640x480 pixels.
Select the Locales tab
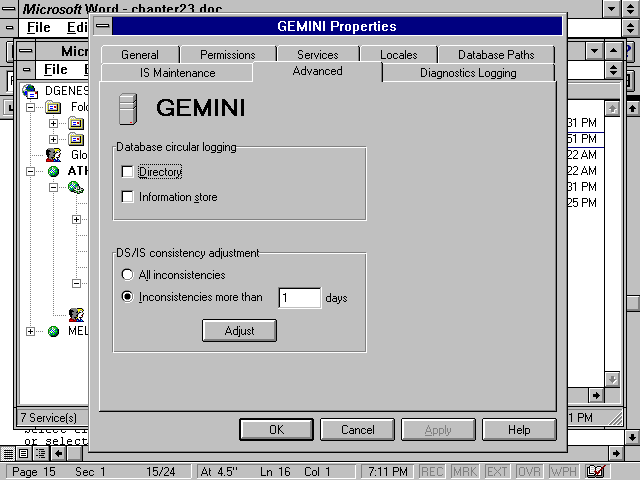(398, 55)
